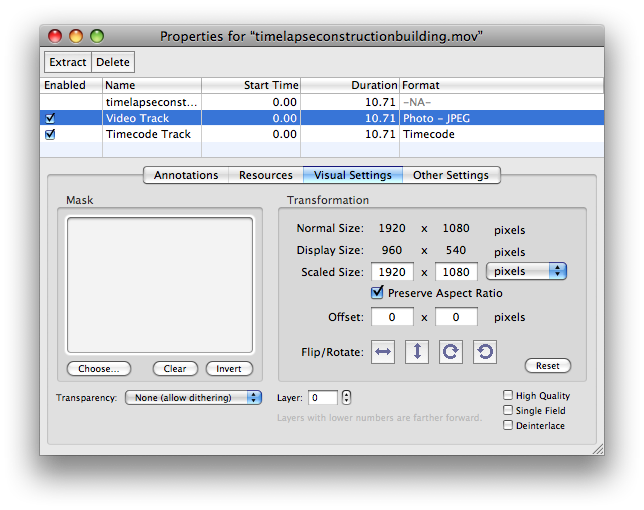
Task: Click the flip horizontal icon
Action: (x=383, y=352)
